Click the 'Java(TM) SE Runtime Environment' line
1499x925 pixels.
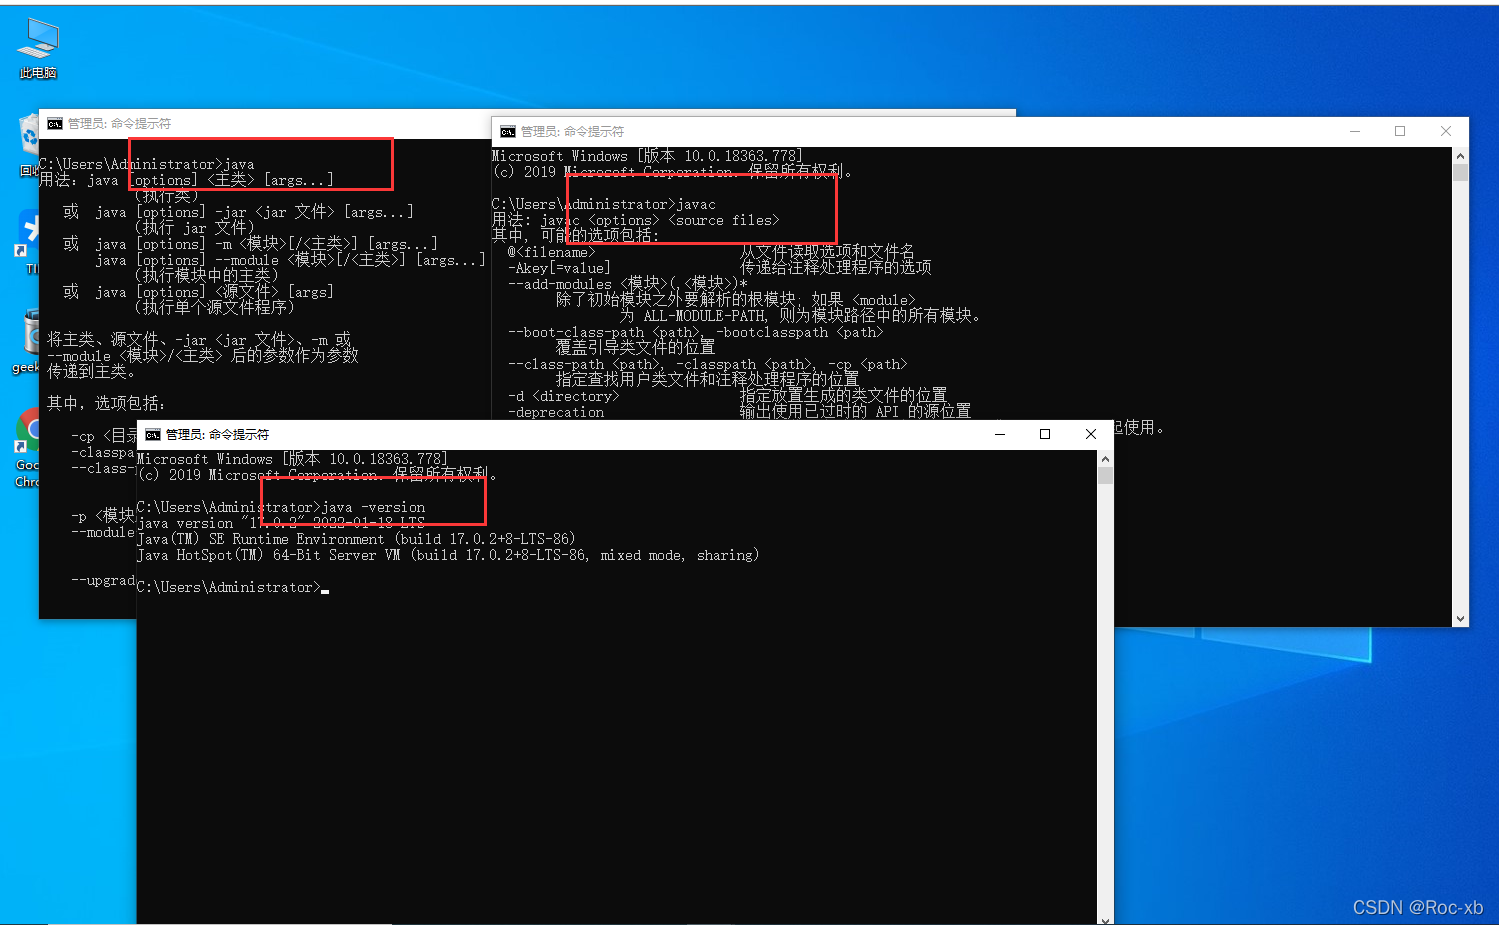pos(356,539)
